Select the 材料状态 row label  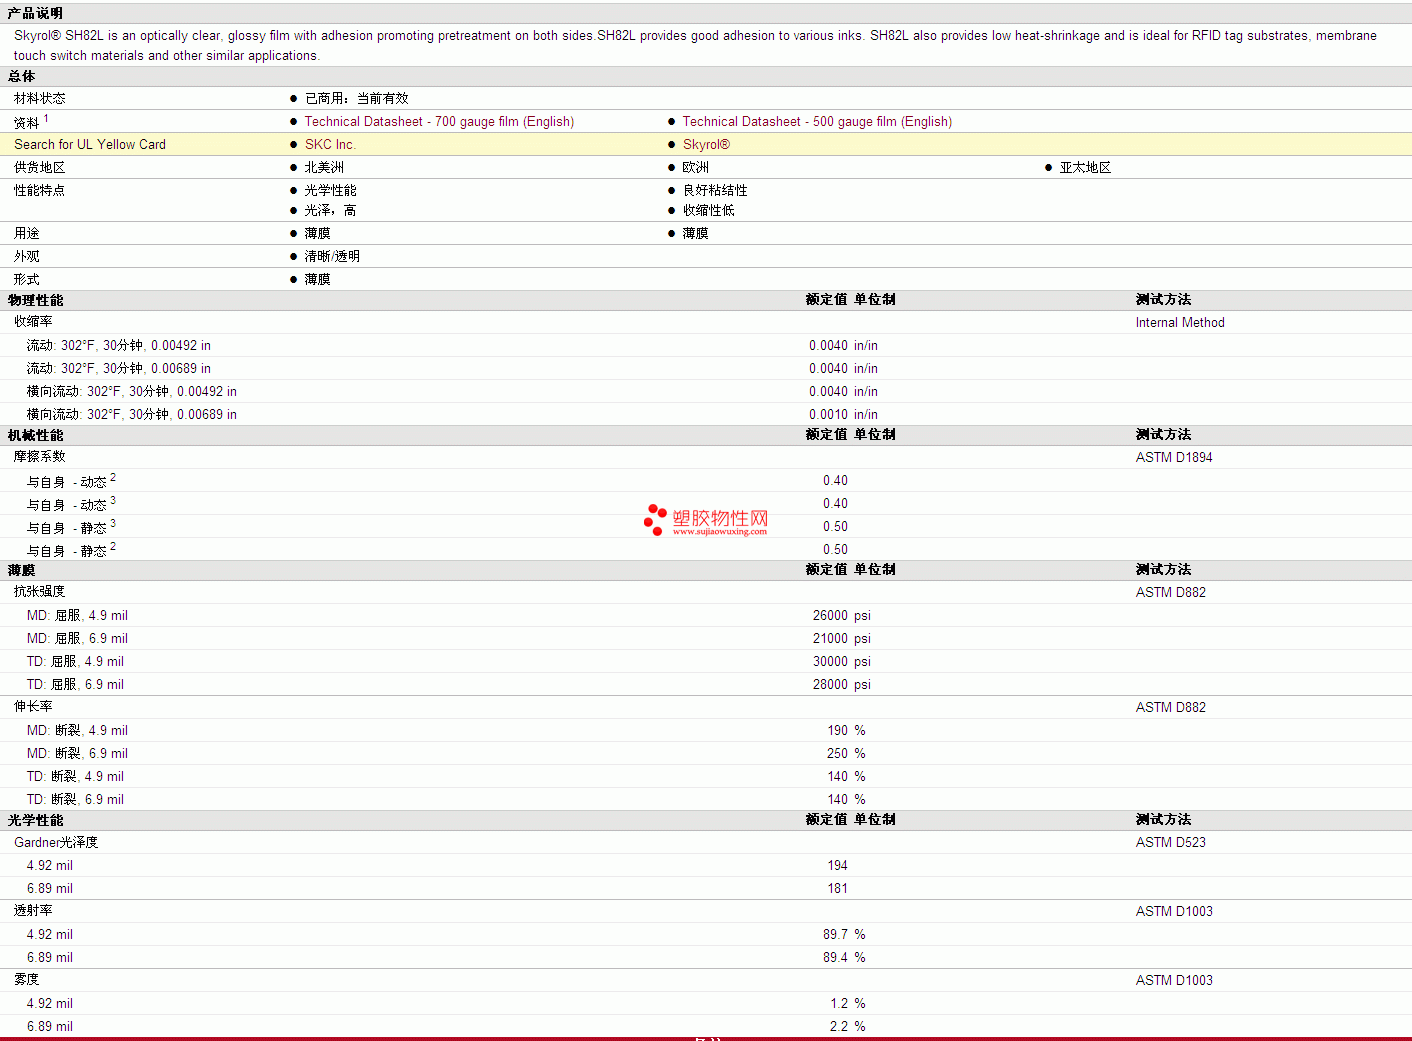click(x=39, y=98)
